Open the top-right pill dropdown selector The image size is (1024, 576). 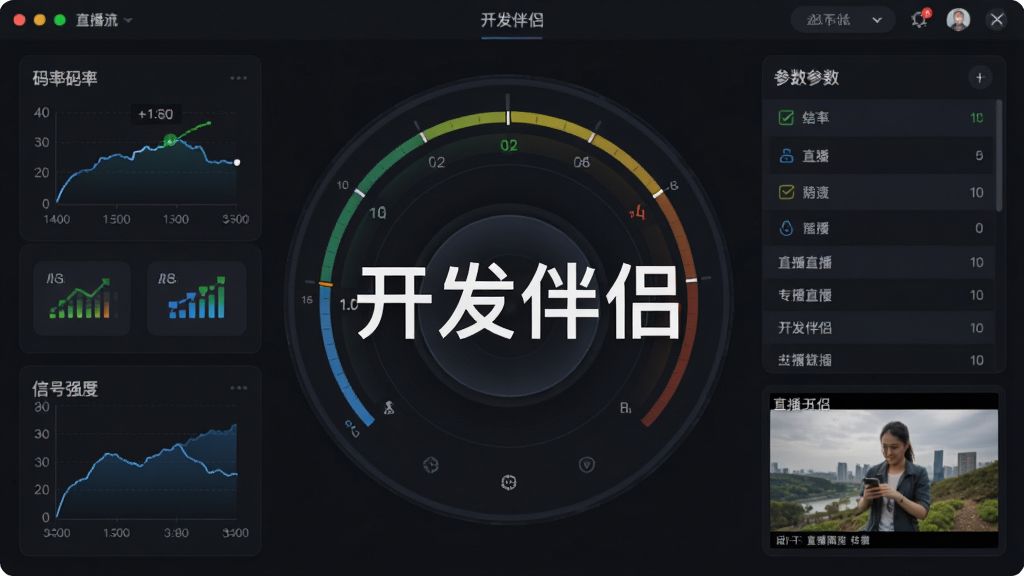point(843,20)
